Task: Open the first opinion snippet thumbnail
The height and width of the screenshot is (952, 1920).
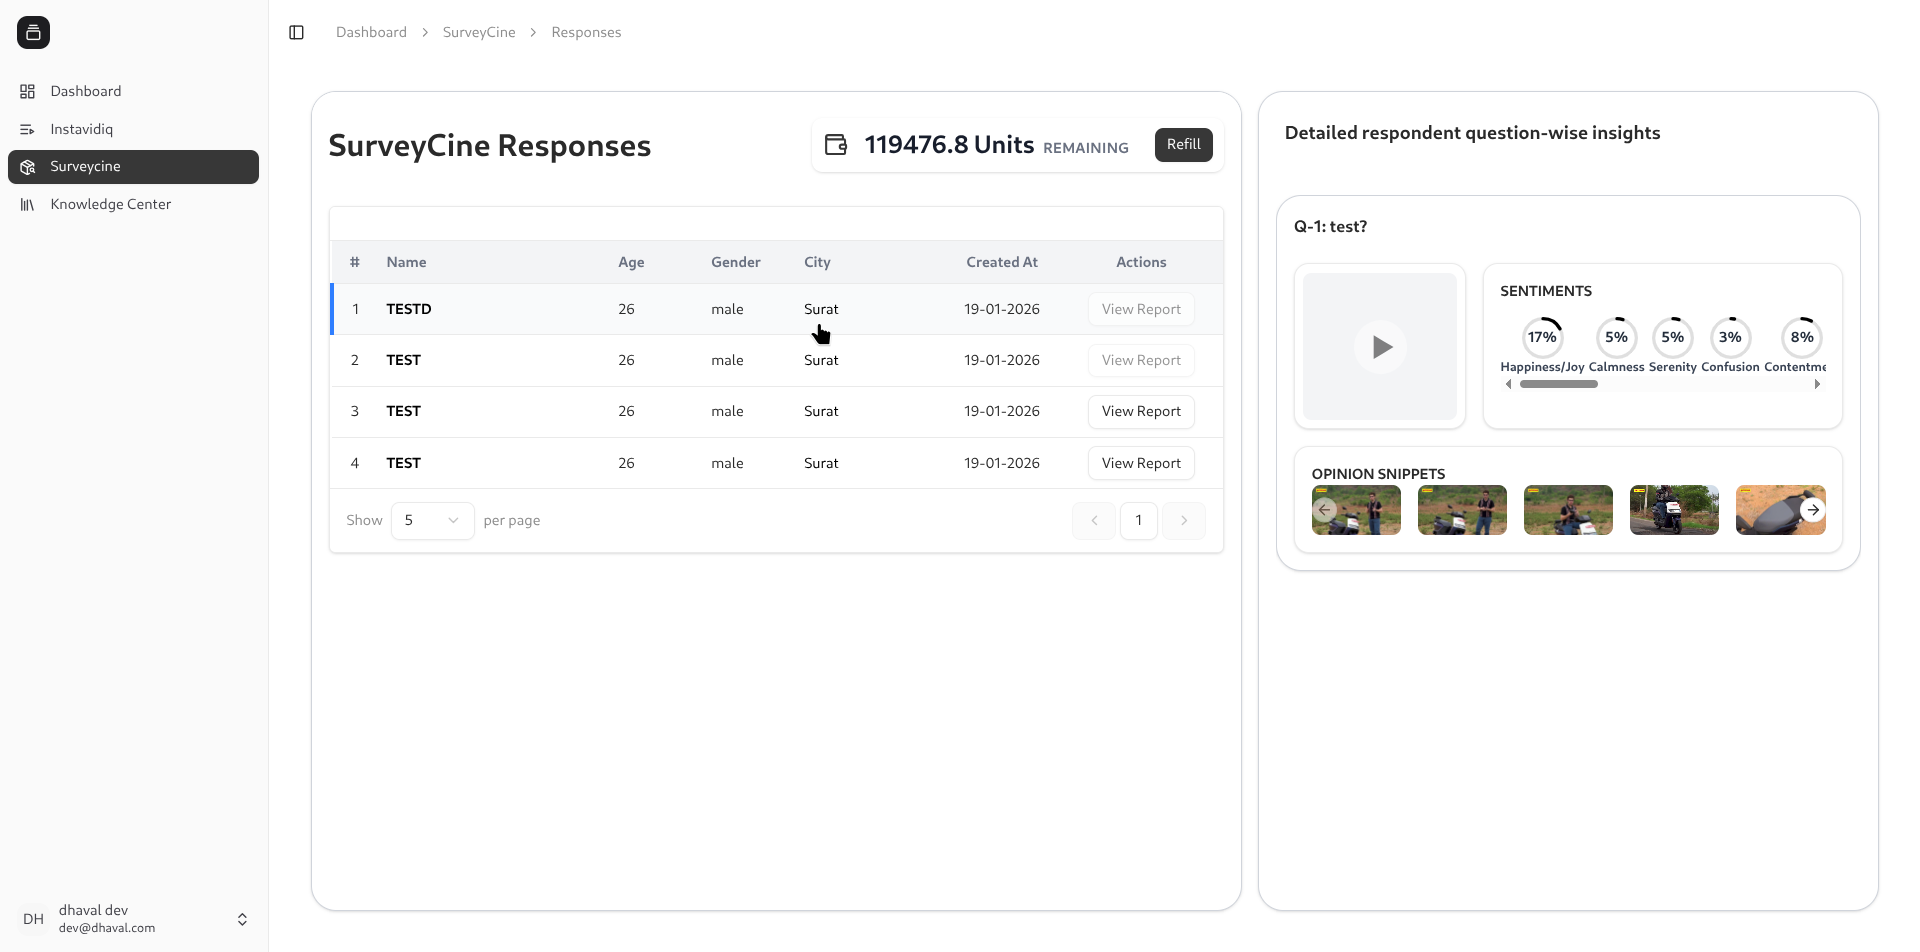Action: [1356, 510]
